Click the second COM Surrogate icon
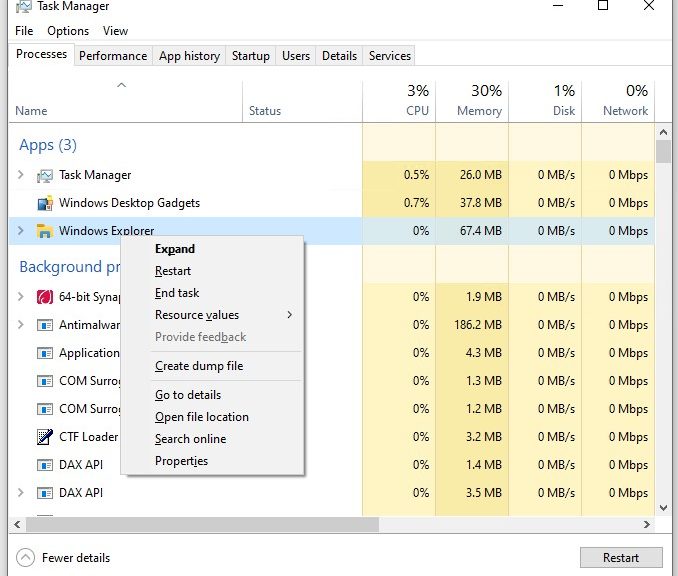The width and height of the screenshot is (678, 576). pyautogui.click(x=45, y=409)
